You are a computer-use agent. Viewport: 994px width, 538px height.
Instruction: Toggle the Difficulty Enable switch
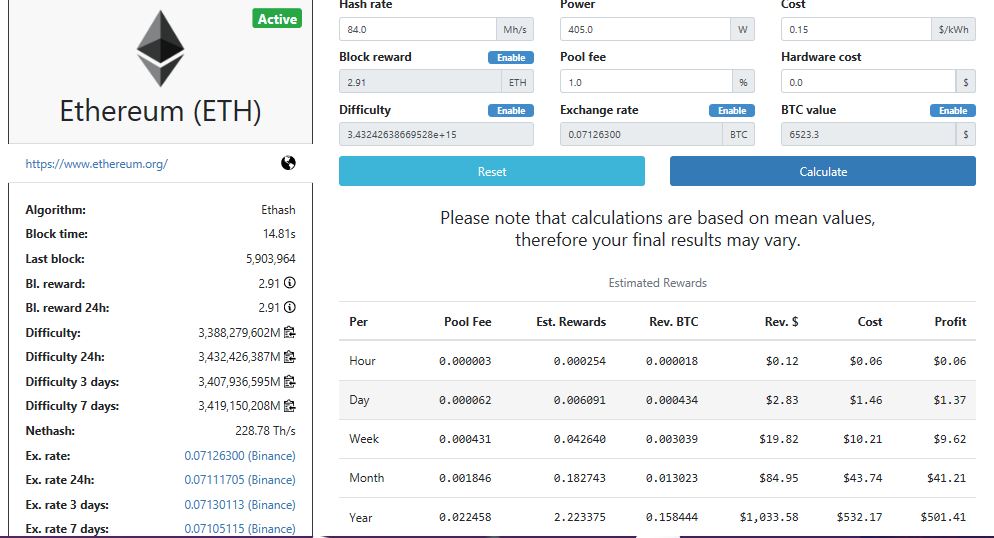[511, 110]
